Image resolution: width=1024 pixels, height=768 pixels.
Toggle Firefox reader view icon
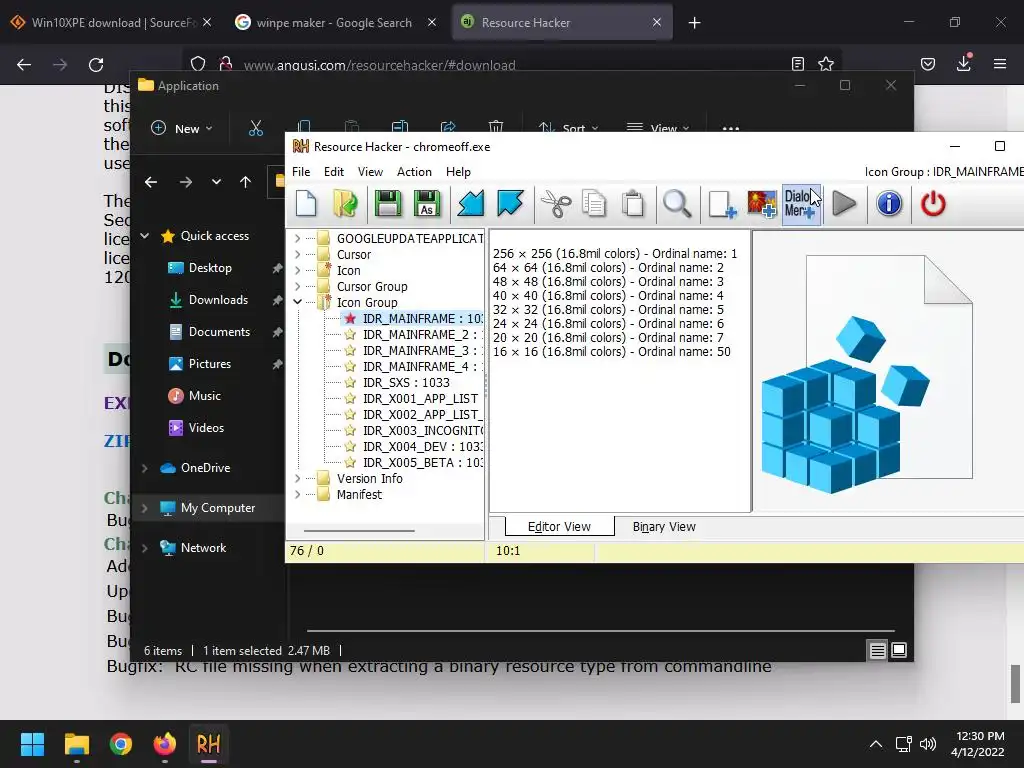click(797, 64)
